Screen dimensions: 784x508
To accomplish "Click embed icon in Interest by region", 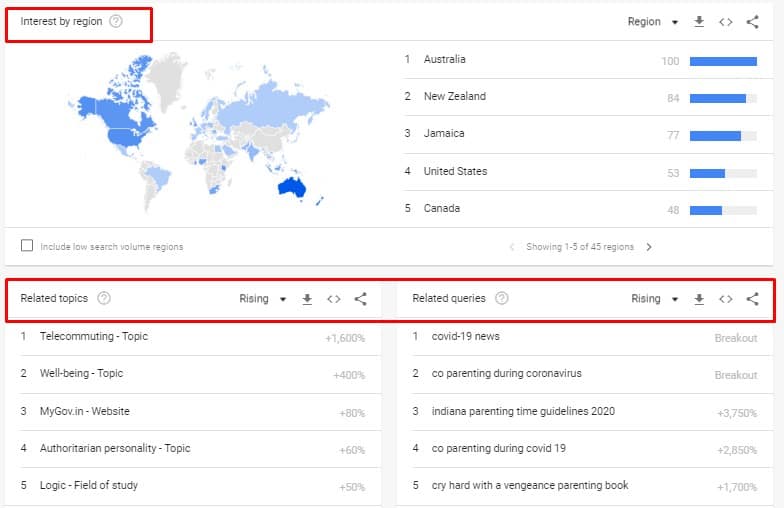I will pyautogui.click(x=726, y=22).
